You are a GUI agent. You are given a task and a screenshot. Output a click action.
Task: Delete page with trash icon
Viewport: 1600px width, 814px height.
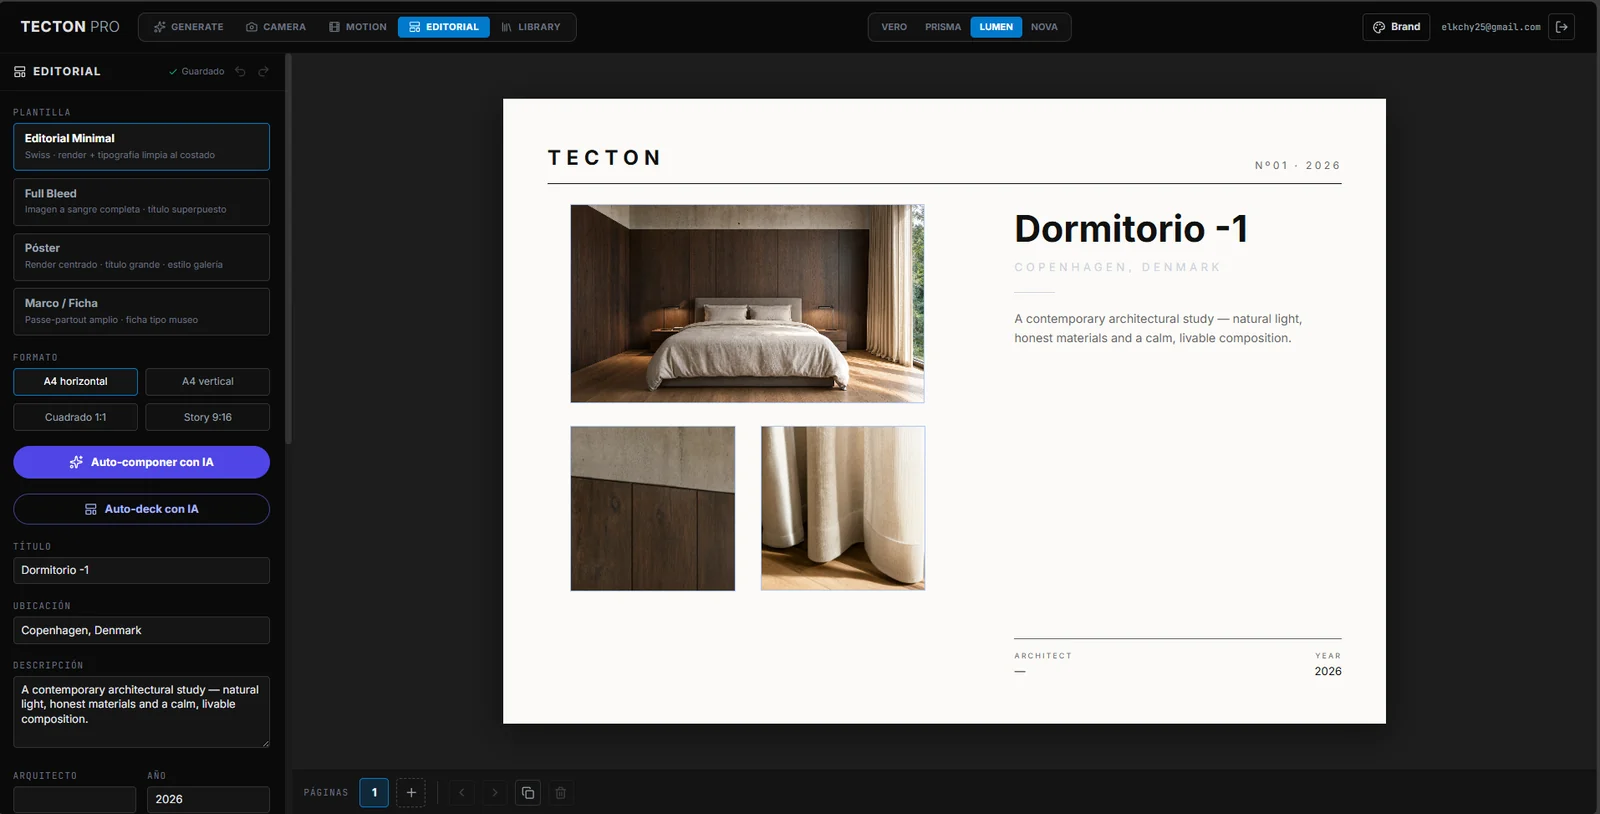click(x=561, y=793)
